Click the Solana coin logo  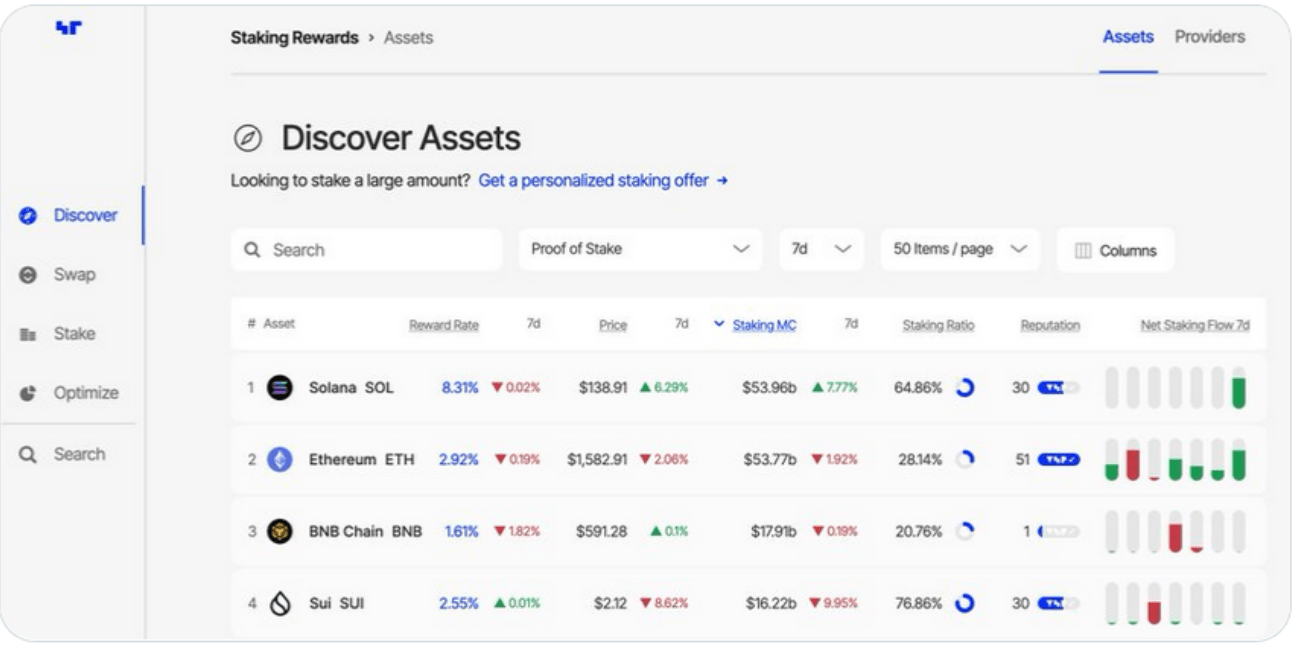[x=280, y=388]
